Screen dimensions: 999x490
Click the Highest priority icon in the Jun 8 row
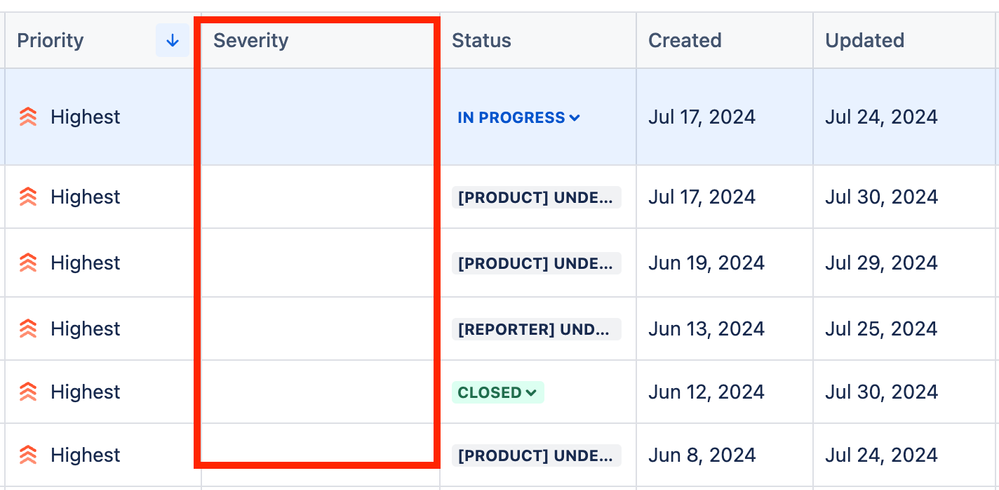(x=28, y=455)
